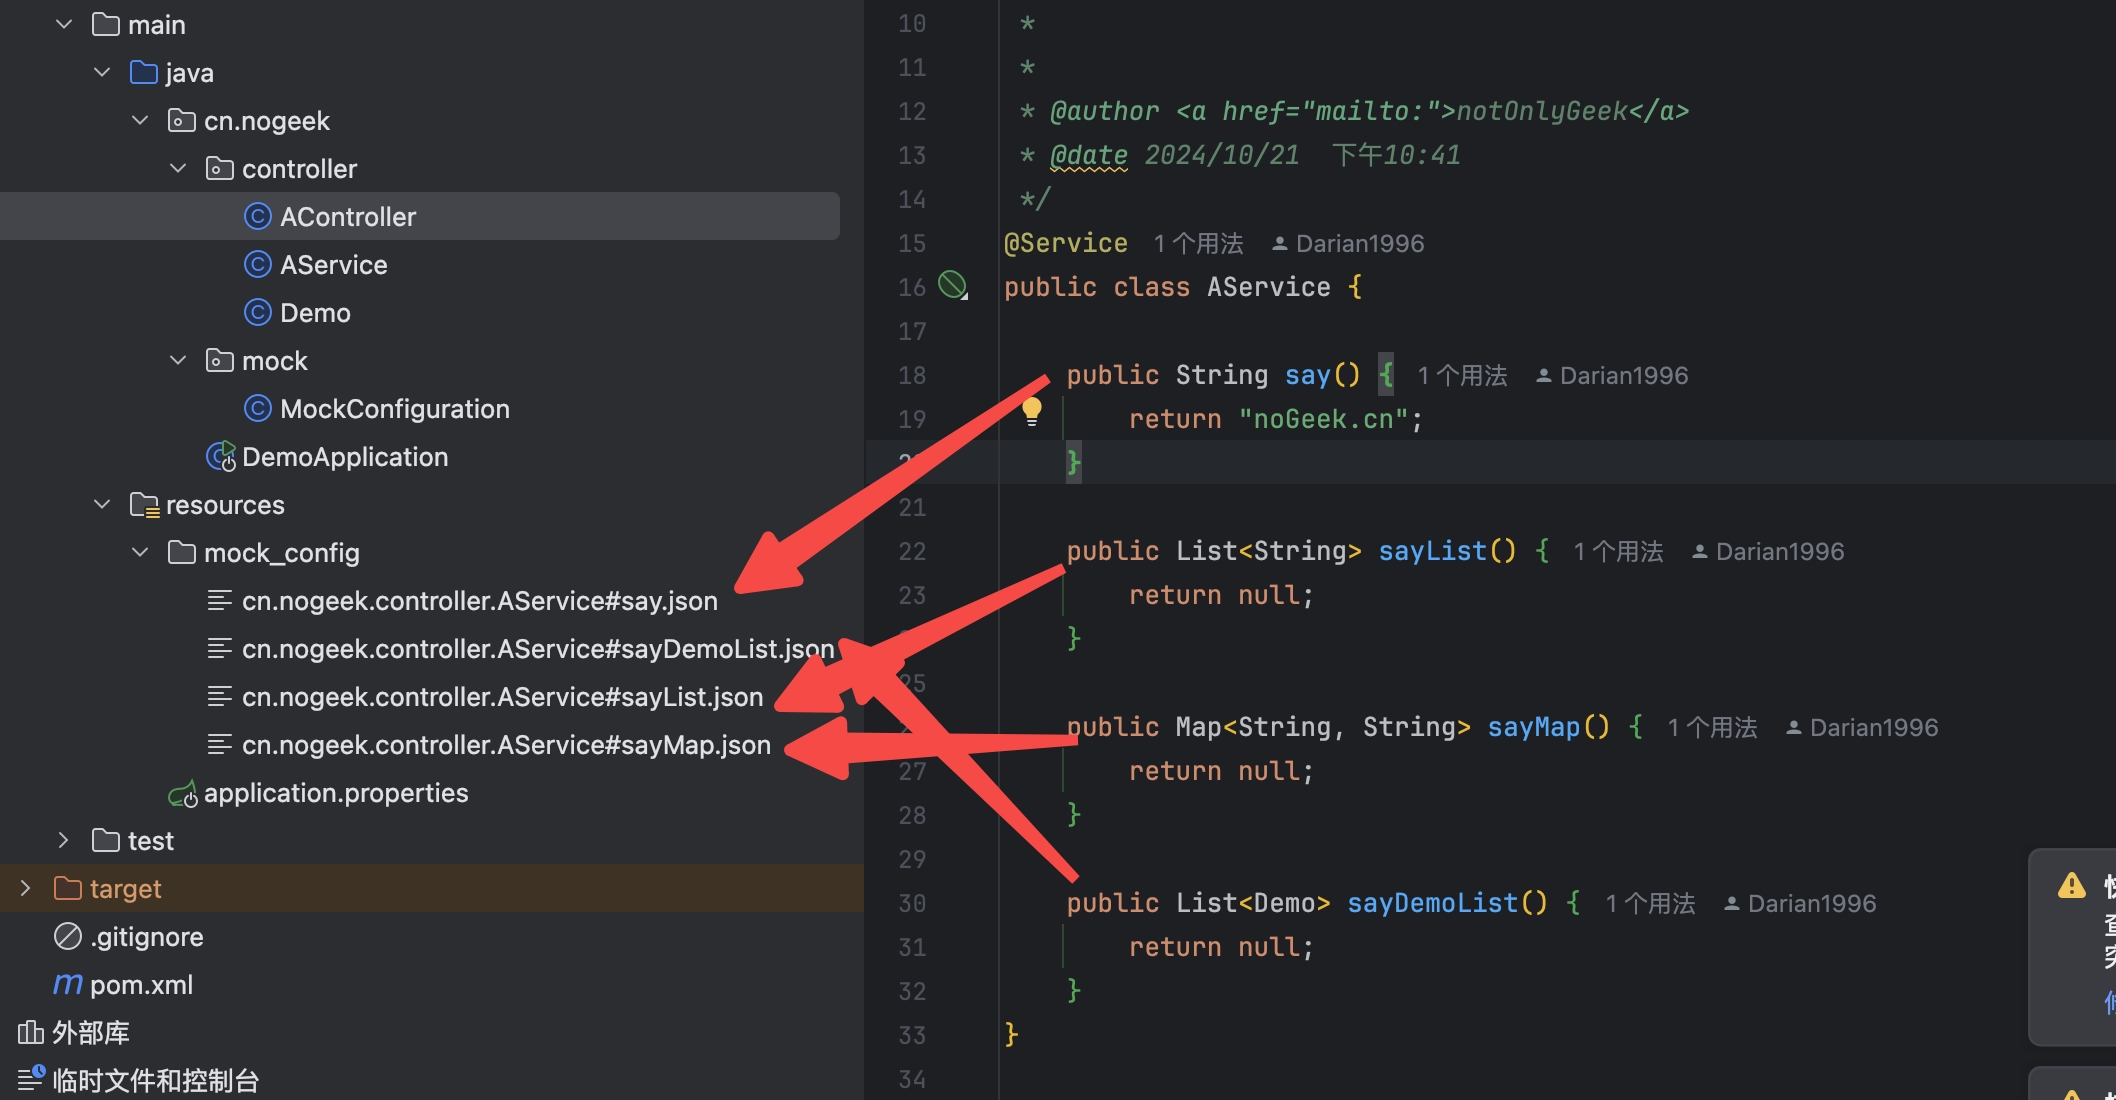The width and height of the screenshot is (2116, 1100).
Task: Click the application.properties Spring icon
Action: click(x=183, y=794)
